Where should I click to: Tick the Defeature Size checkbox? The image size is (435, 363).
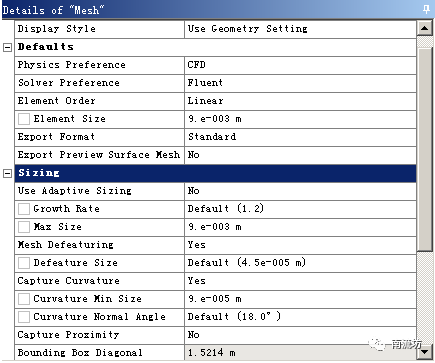click(x=24, y=263)
